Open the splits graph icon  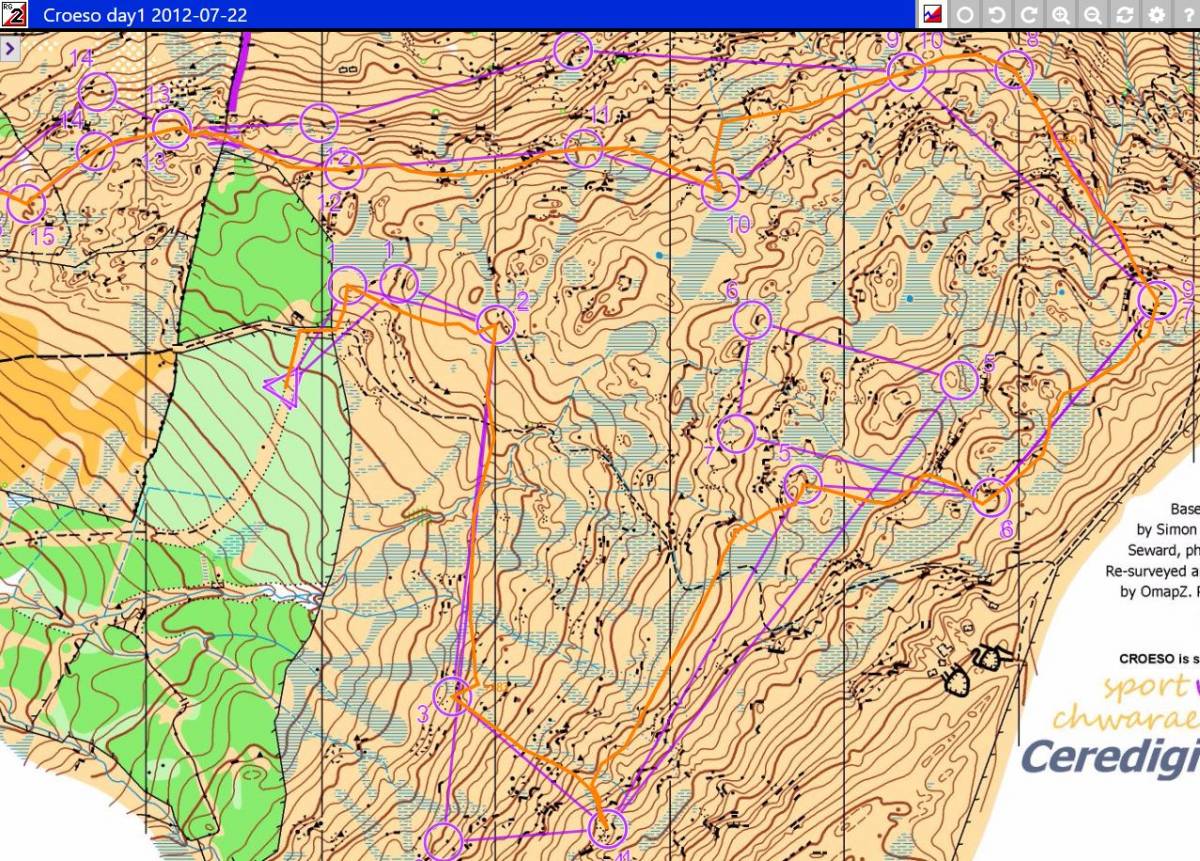pyautogui.click(x=932, y=15)
